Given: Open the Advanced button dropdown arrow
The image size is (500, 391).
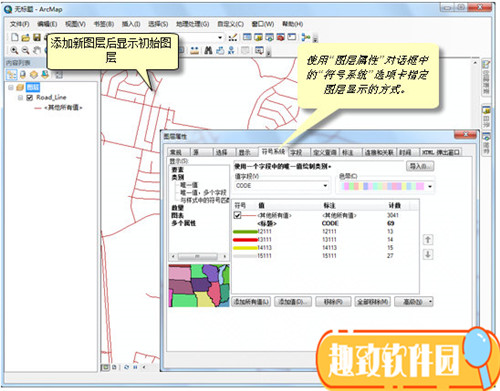Looking at the screenshot, I should point(430,302).
